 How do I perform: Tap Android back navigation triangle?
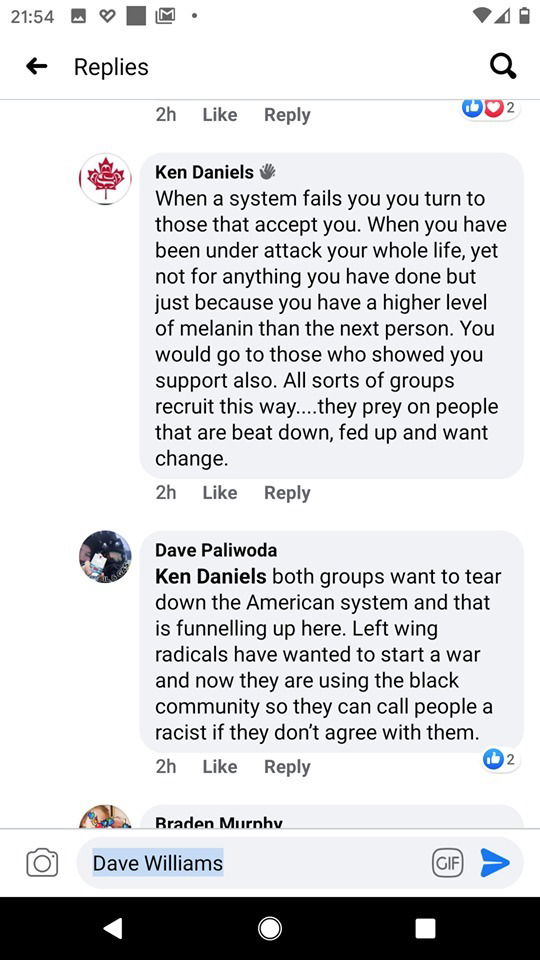[x=113, y=929]
